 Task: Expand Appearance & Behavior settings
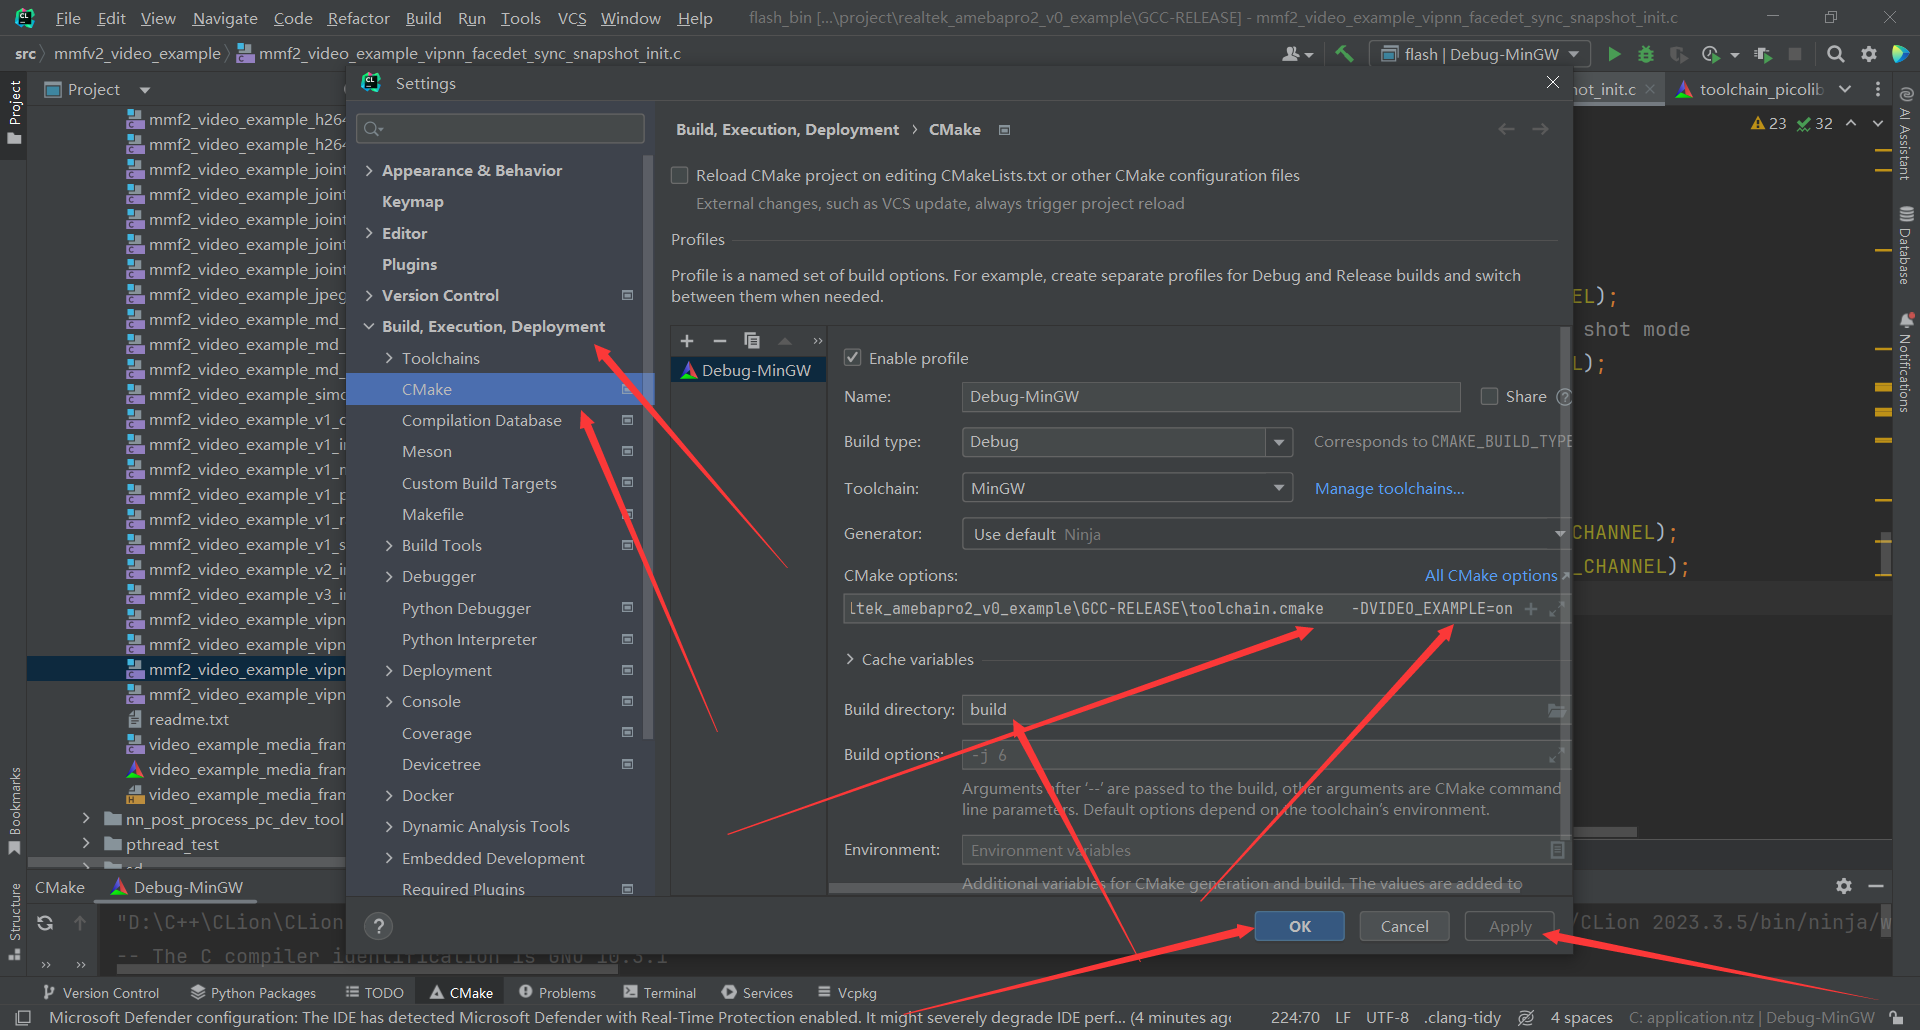(x=369, y=171)
